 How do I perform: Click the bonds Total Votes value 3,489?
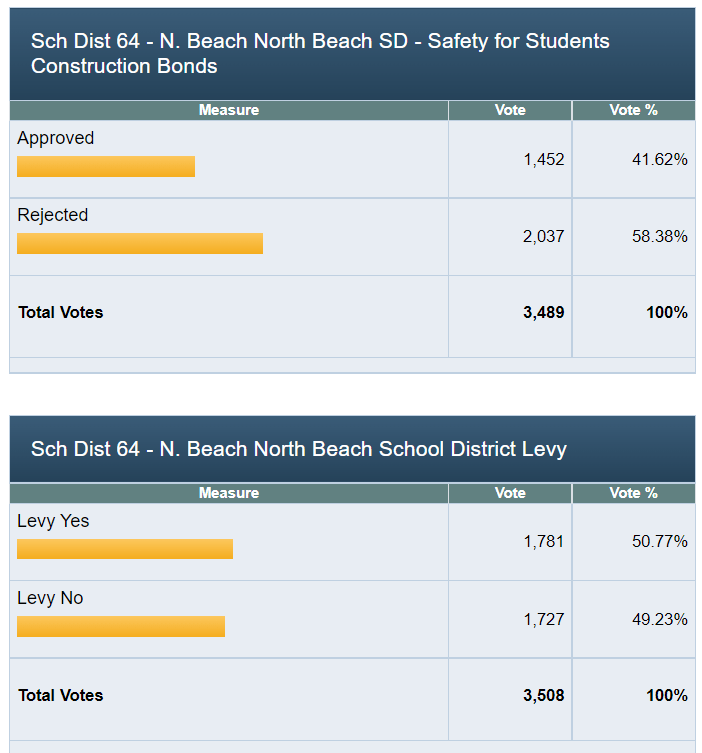(x=543, y=312)
